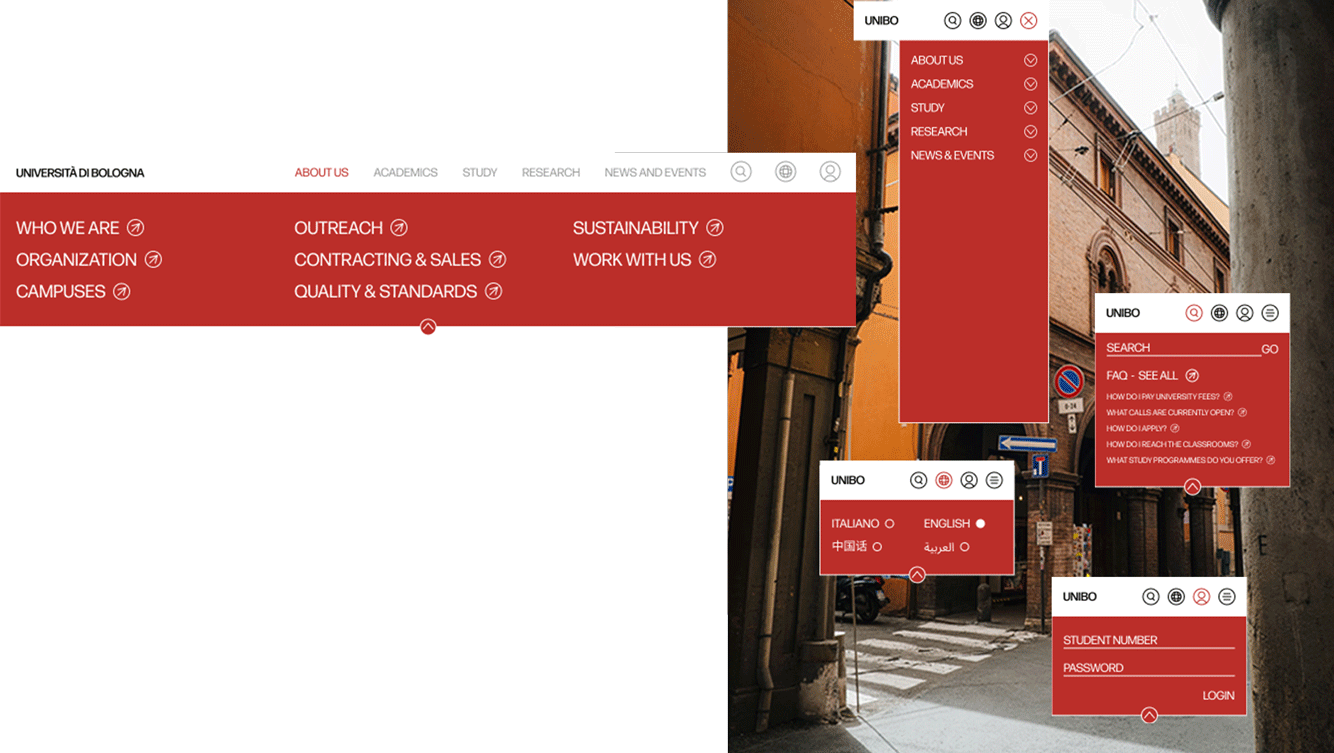
Task: Expand NEWS & EVENTS in the mobile menu
Action: (1031, 155)
